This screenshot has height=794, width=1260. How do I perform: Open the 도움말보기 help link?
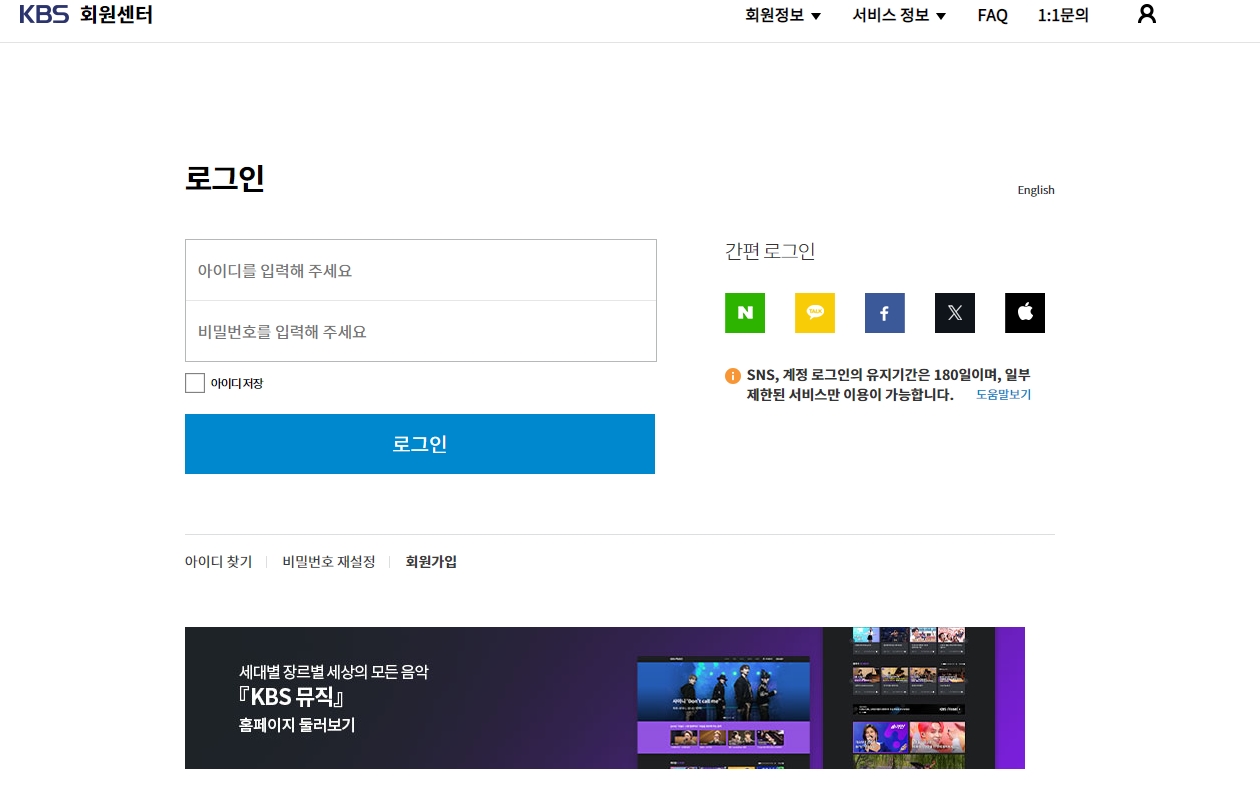(1003, 395)
